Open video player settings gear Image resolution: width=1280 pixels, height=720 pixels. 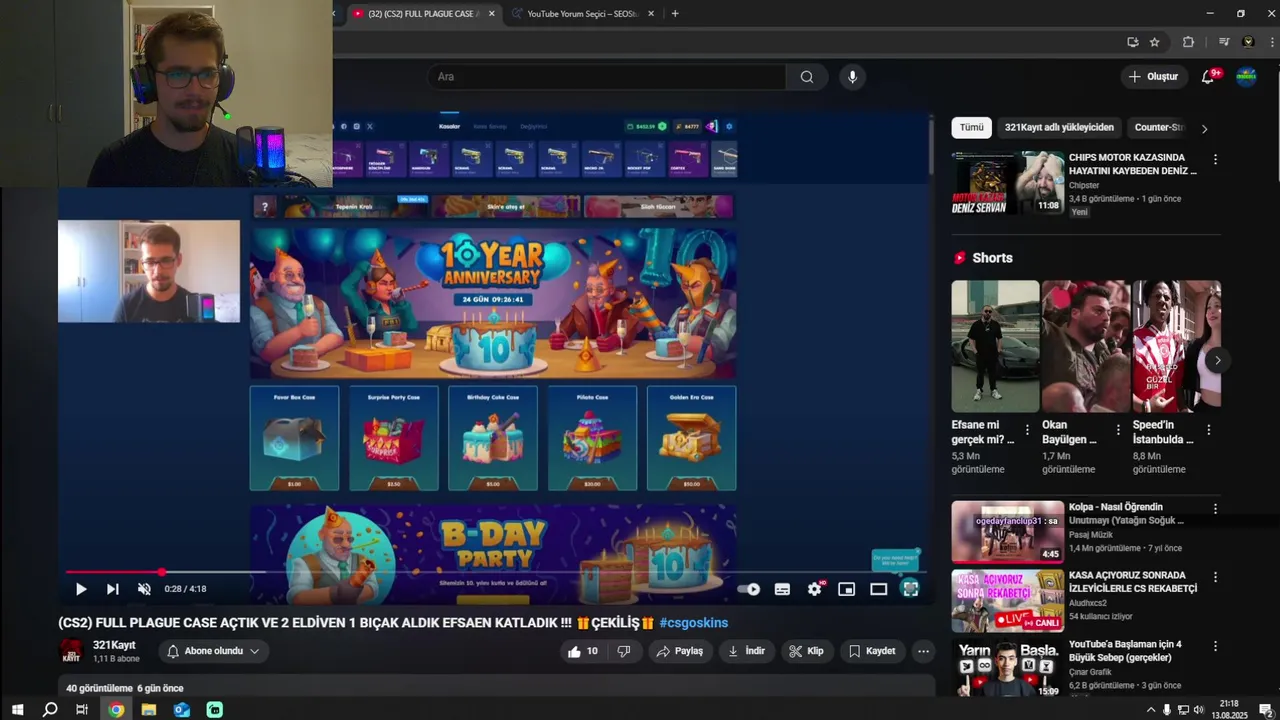814,589
